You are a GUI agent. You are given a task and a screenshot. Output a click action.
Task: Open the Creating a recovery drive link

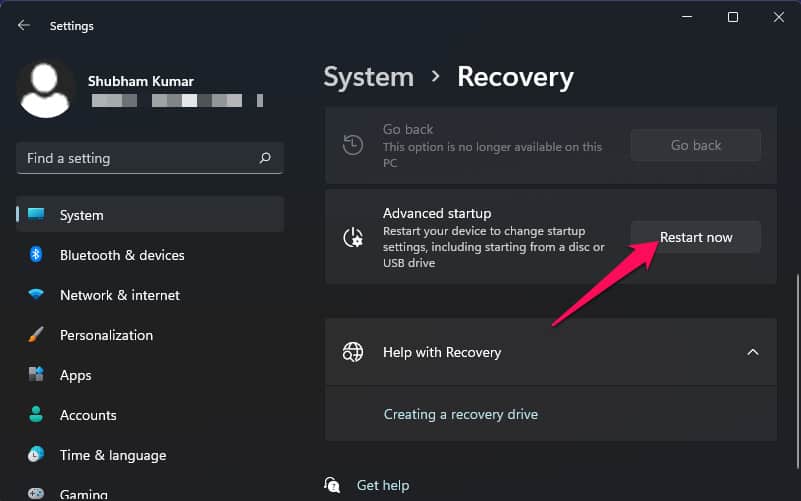pyautogui.click(x=461, y=414)
